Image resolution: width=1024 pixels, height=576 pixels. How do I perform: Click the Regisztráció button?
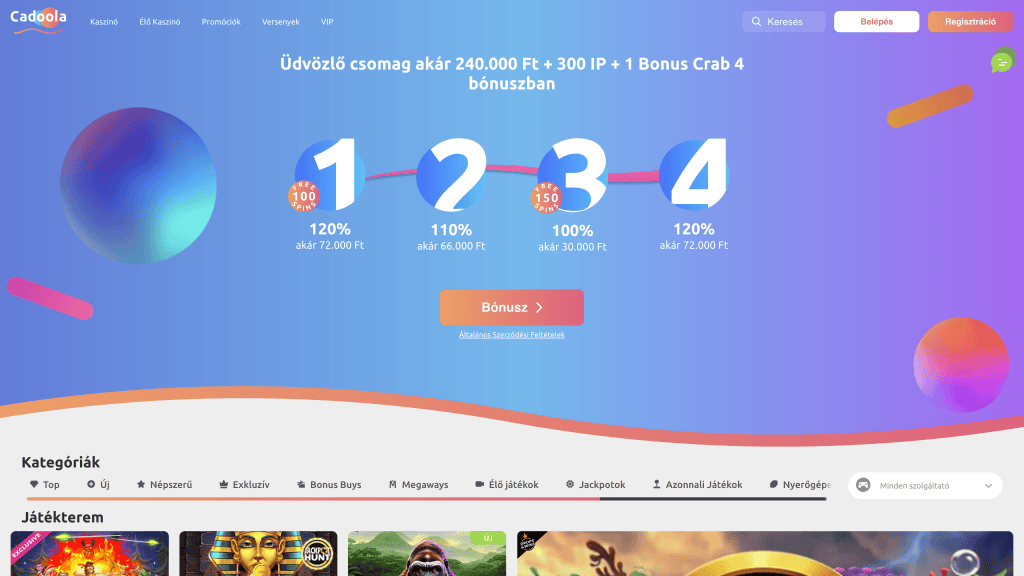click(x=970, y=22)
